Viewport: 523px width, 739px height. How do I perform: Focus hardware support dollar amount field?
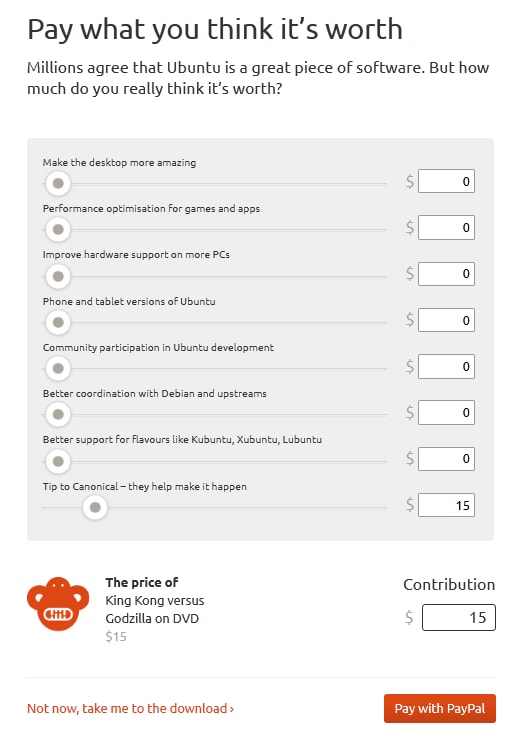click(x=446, y=274)
